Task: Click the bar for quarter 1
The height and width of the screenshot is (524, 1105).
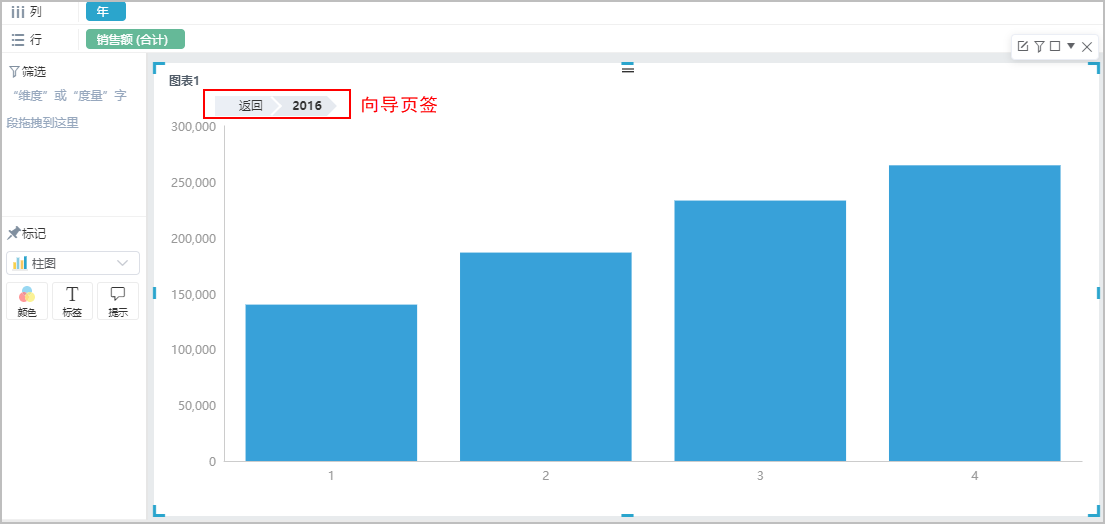Action: 331,382
